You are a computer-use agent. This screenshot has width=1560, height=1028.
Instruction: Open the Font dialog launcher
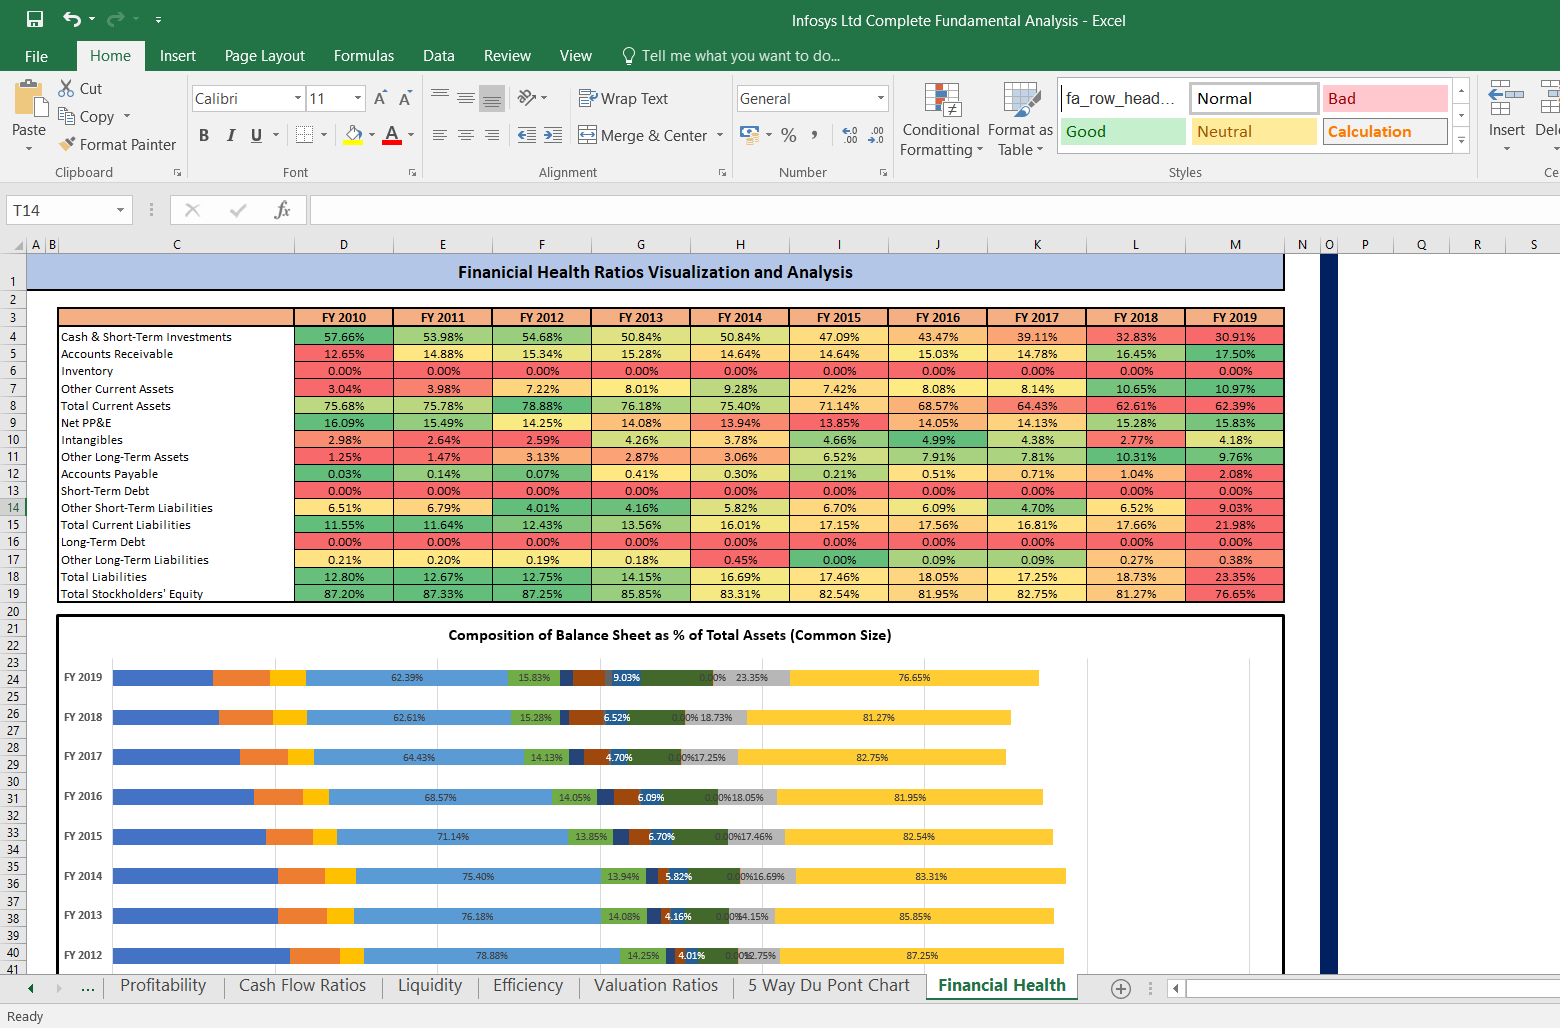pyautogui.click(x=412, y=173)
